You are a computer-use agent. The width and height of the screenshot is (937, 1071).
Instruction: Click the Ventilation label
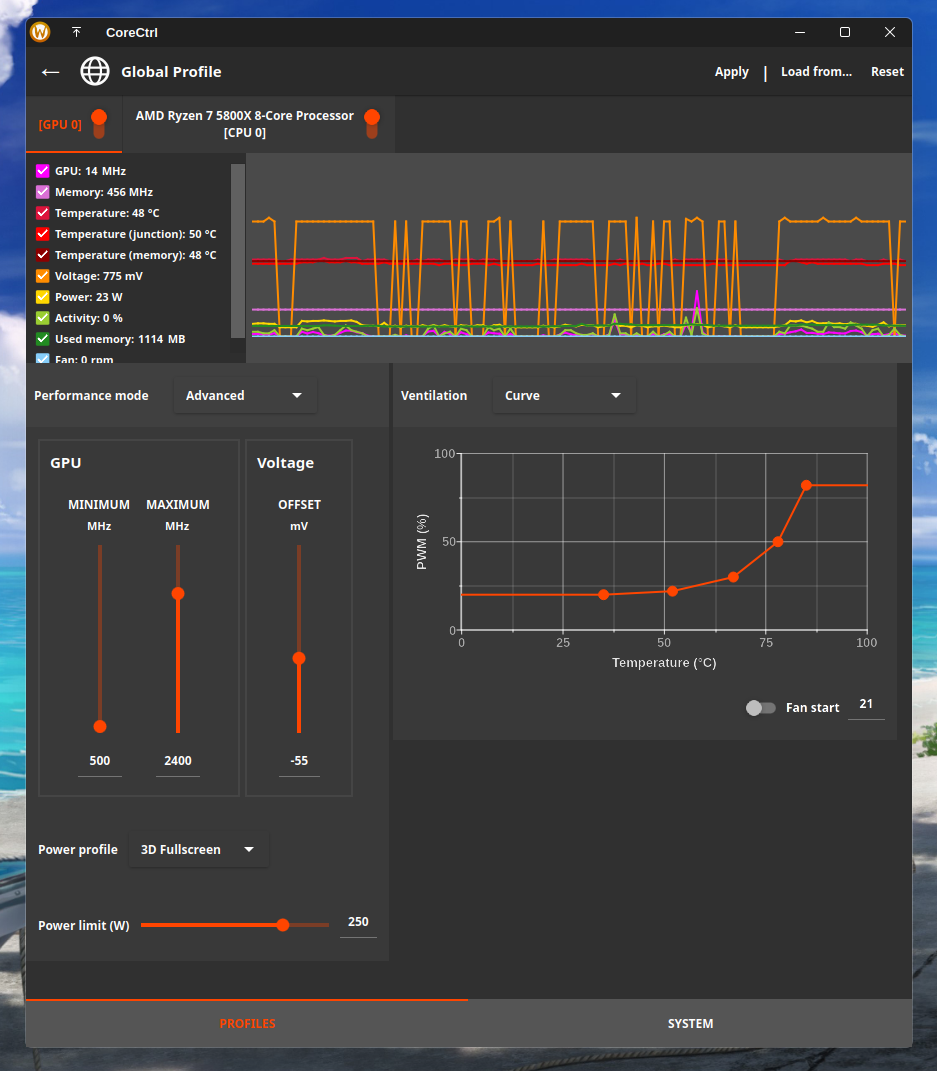tap(434, 395)
